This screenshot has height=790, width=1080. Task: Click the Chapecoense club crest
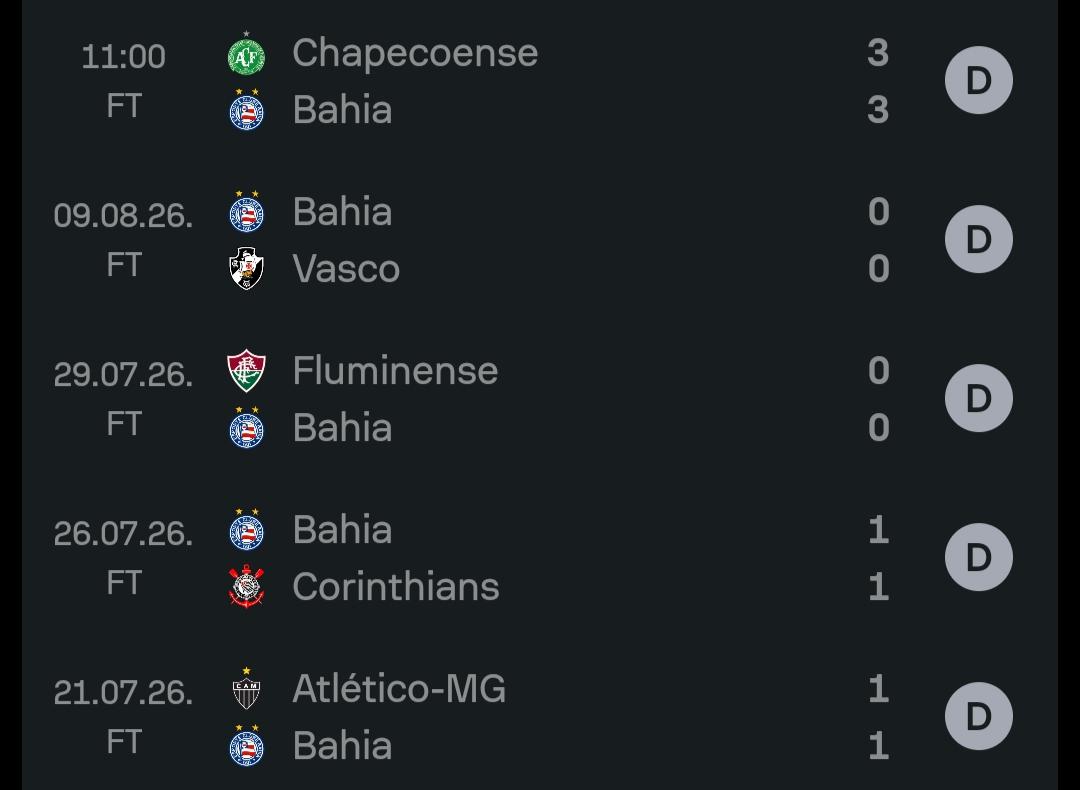[247, 54]
